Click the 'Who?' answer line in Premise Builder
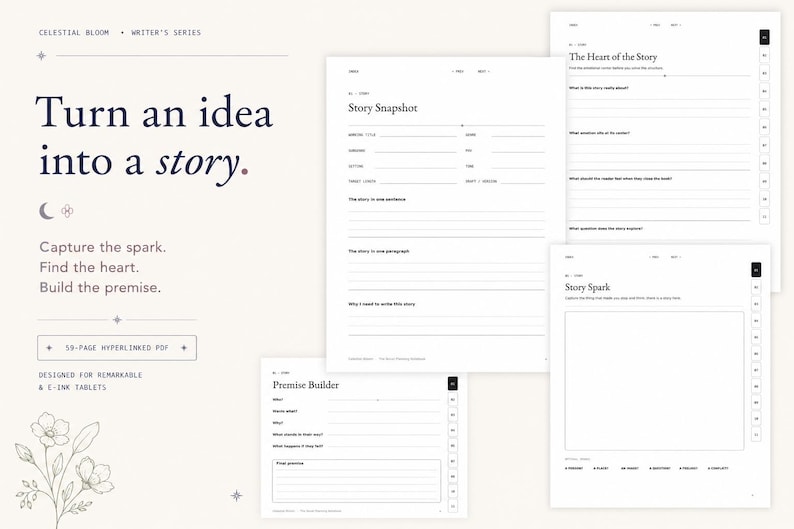 click(384, 400)
